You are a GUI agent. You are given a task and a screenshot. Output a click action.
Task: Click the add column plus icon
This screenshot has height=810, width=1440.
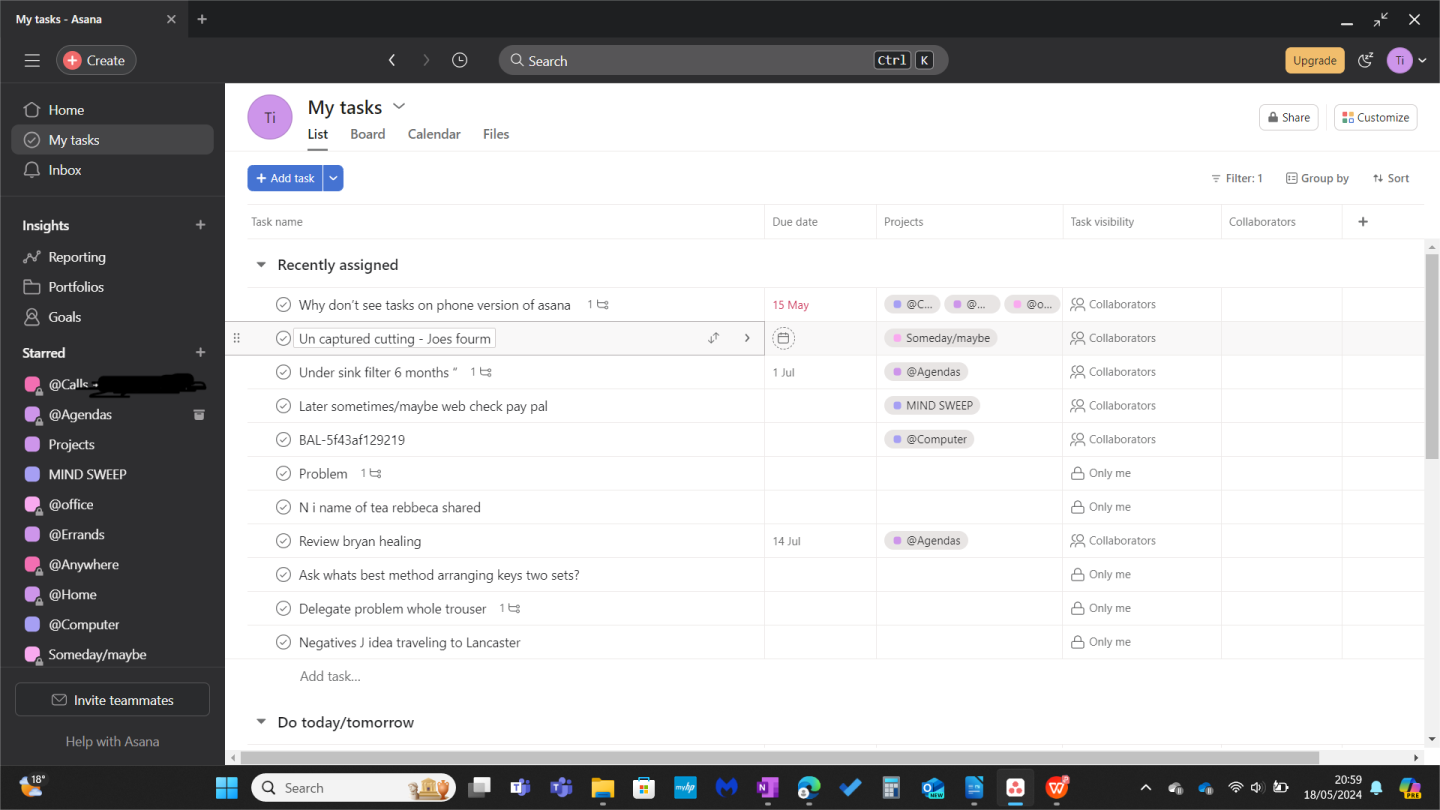[x=1363, y=222]
